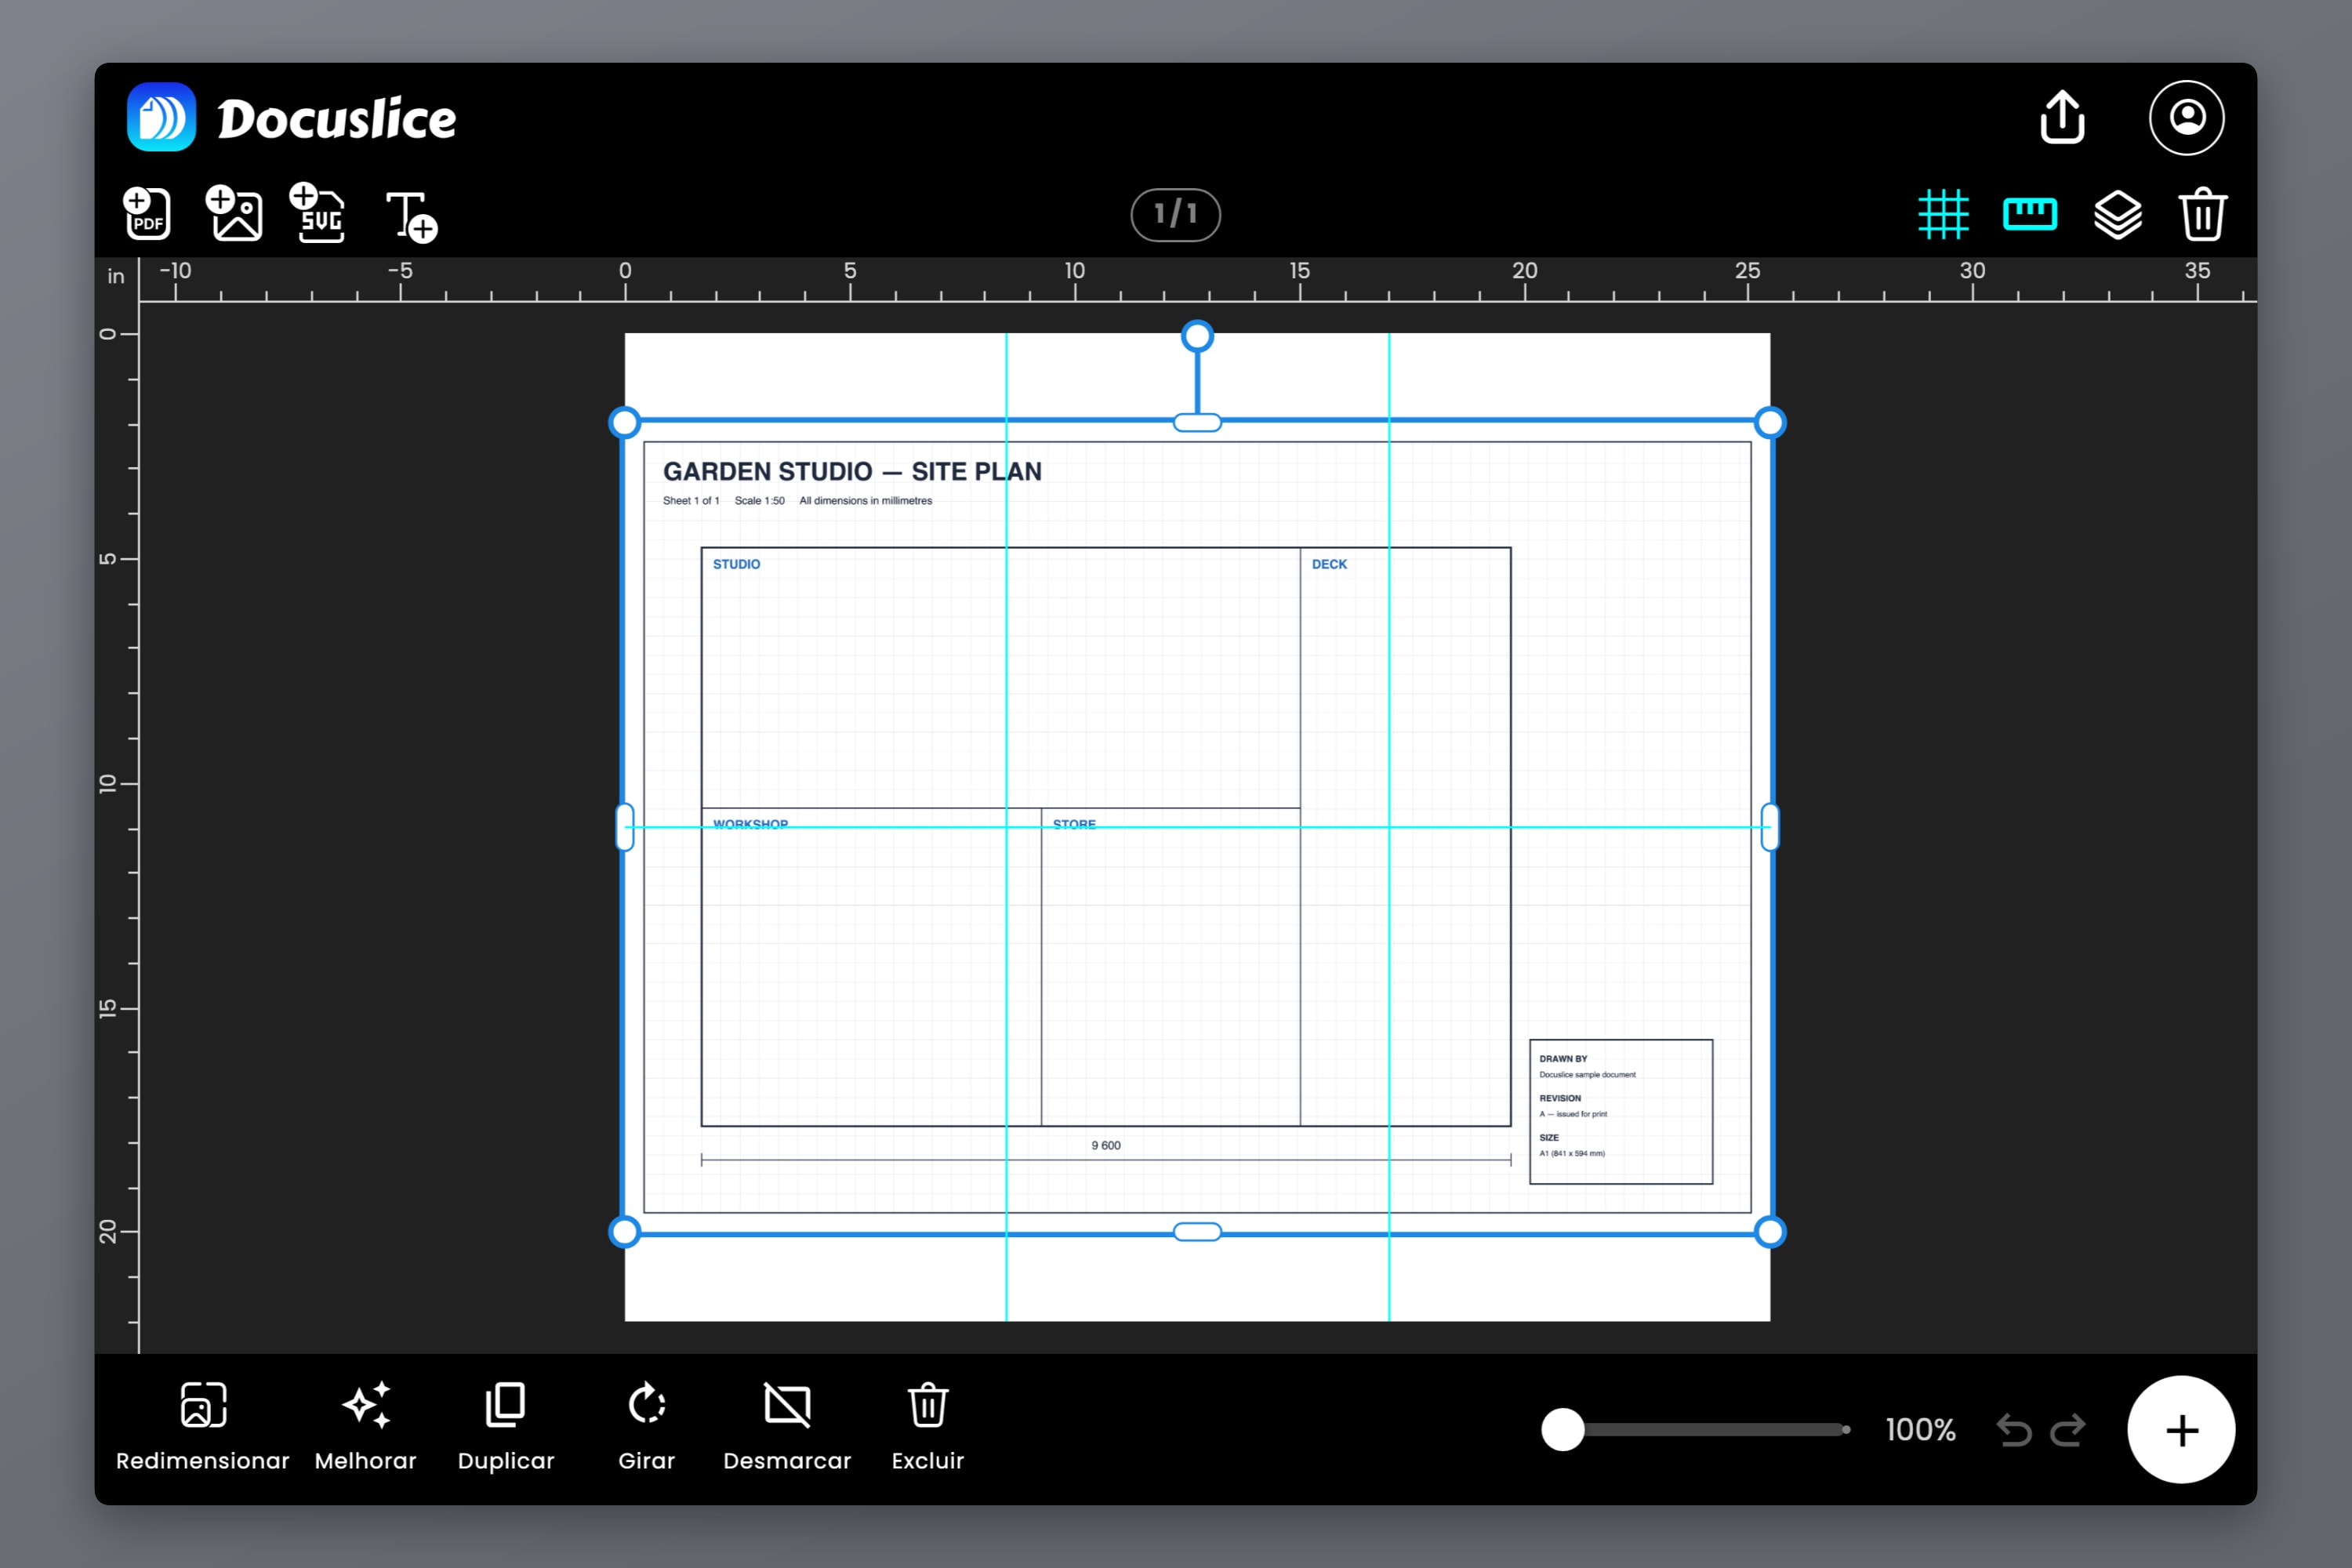Click the top toolbar trash icon
The width and height of the screenshot is (2352, 1568).
(2203, 214)
